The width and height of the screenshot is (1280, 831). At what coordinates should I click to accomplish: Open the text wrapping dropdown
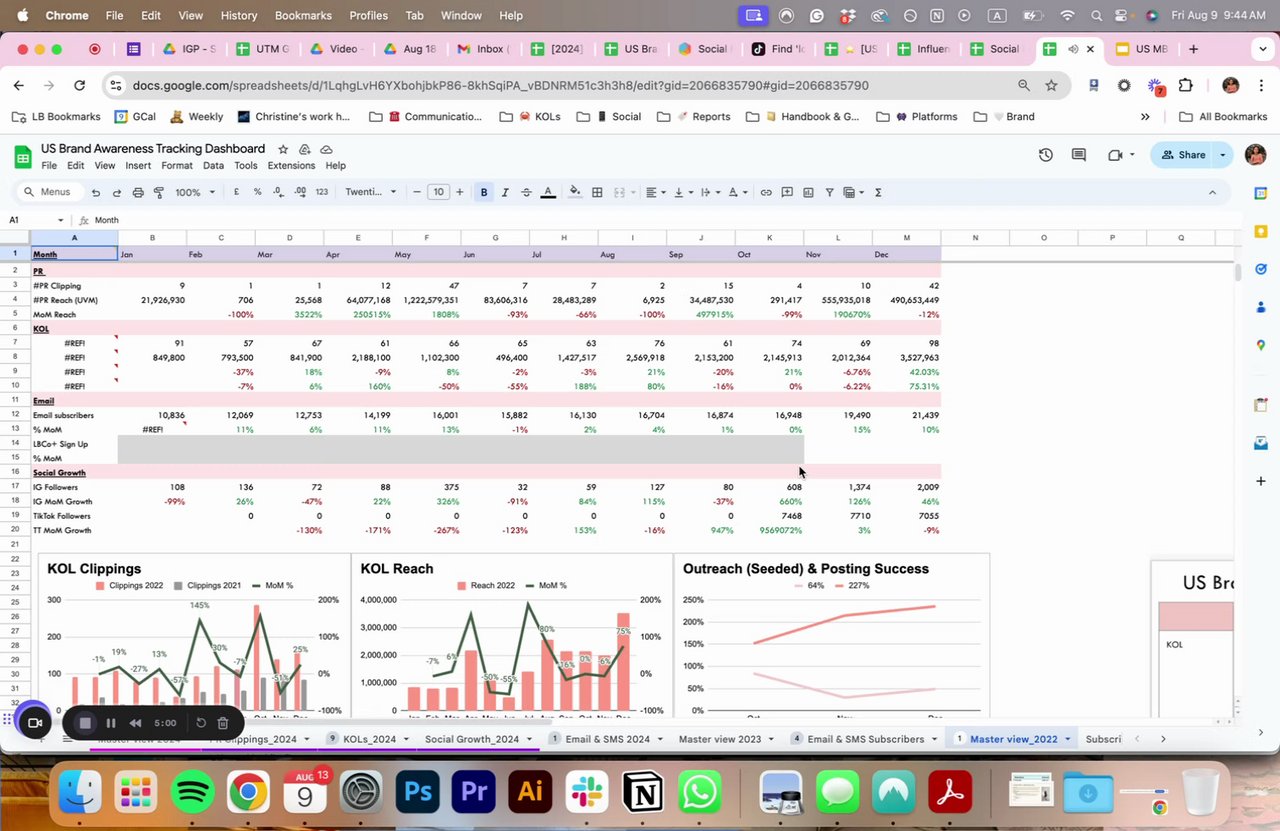(710, 192)
